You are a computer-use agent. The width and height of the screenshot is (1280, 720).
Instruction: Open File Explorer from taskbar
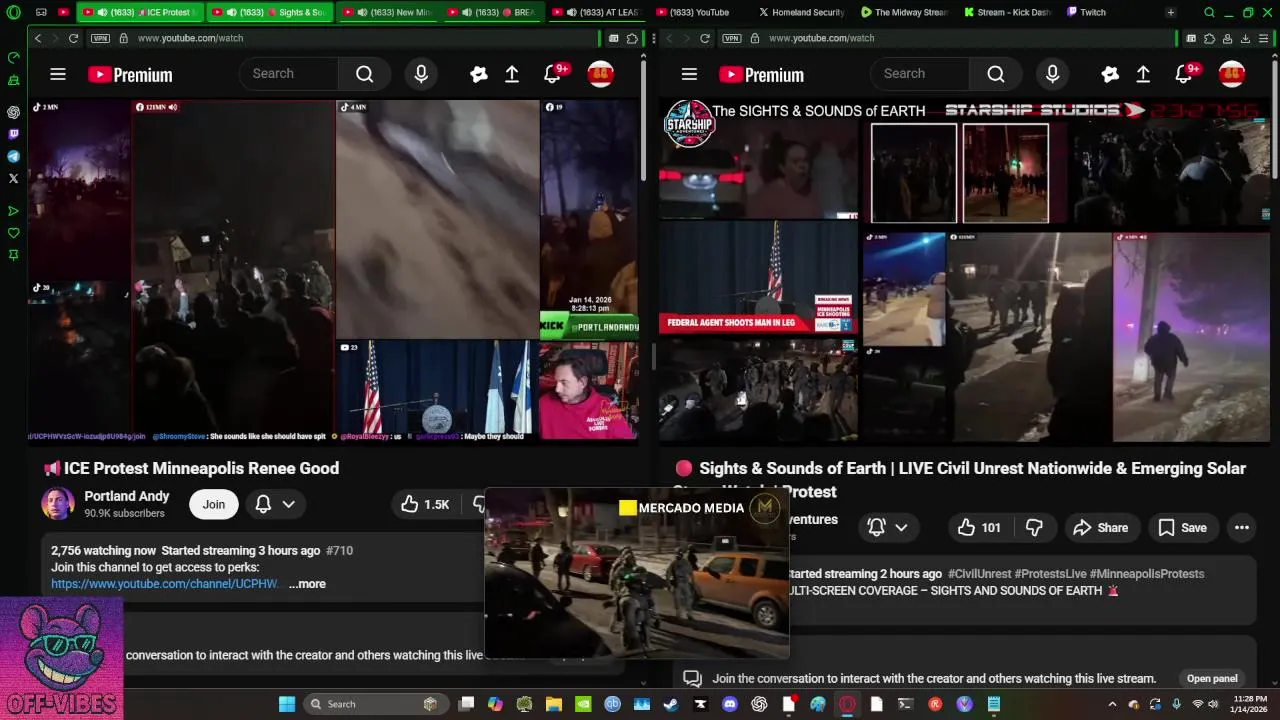pyautogui.click(x=553, y=704)
